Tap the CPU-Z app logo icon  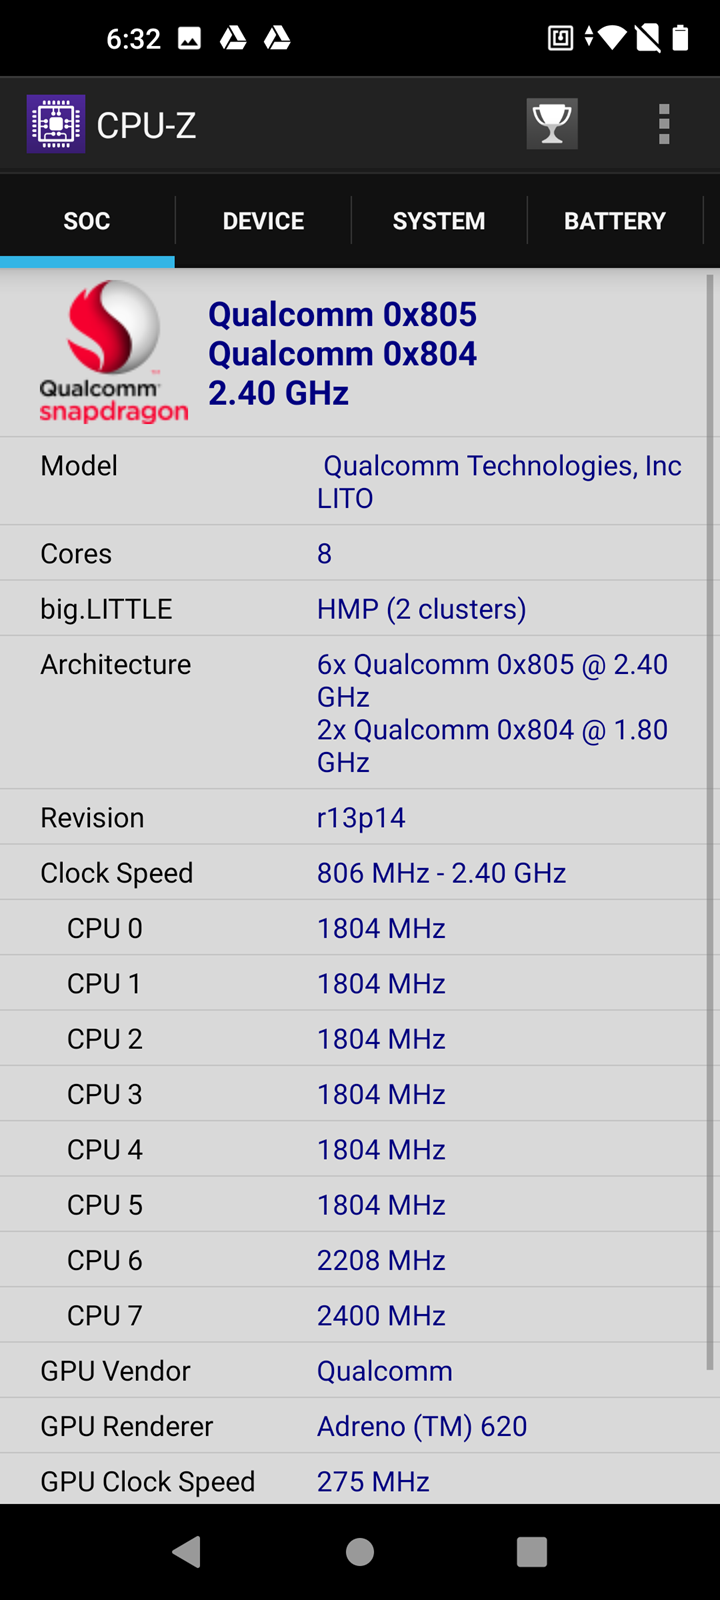coord(56,124)
